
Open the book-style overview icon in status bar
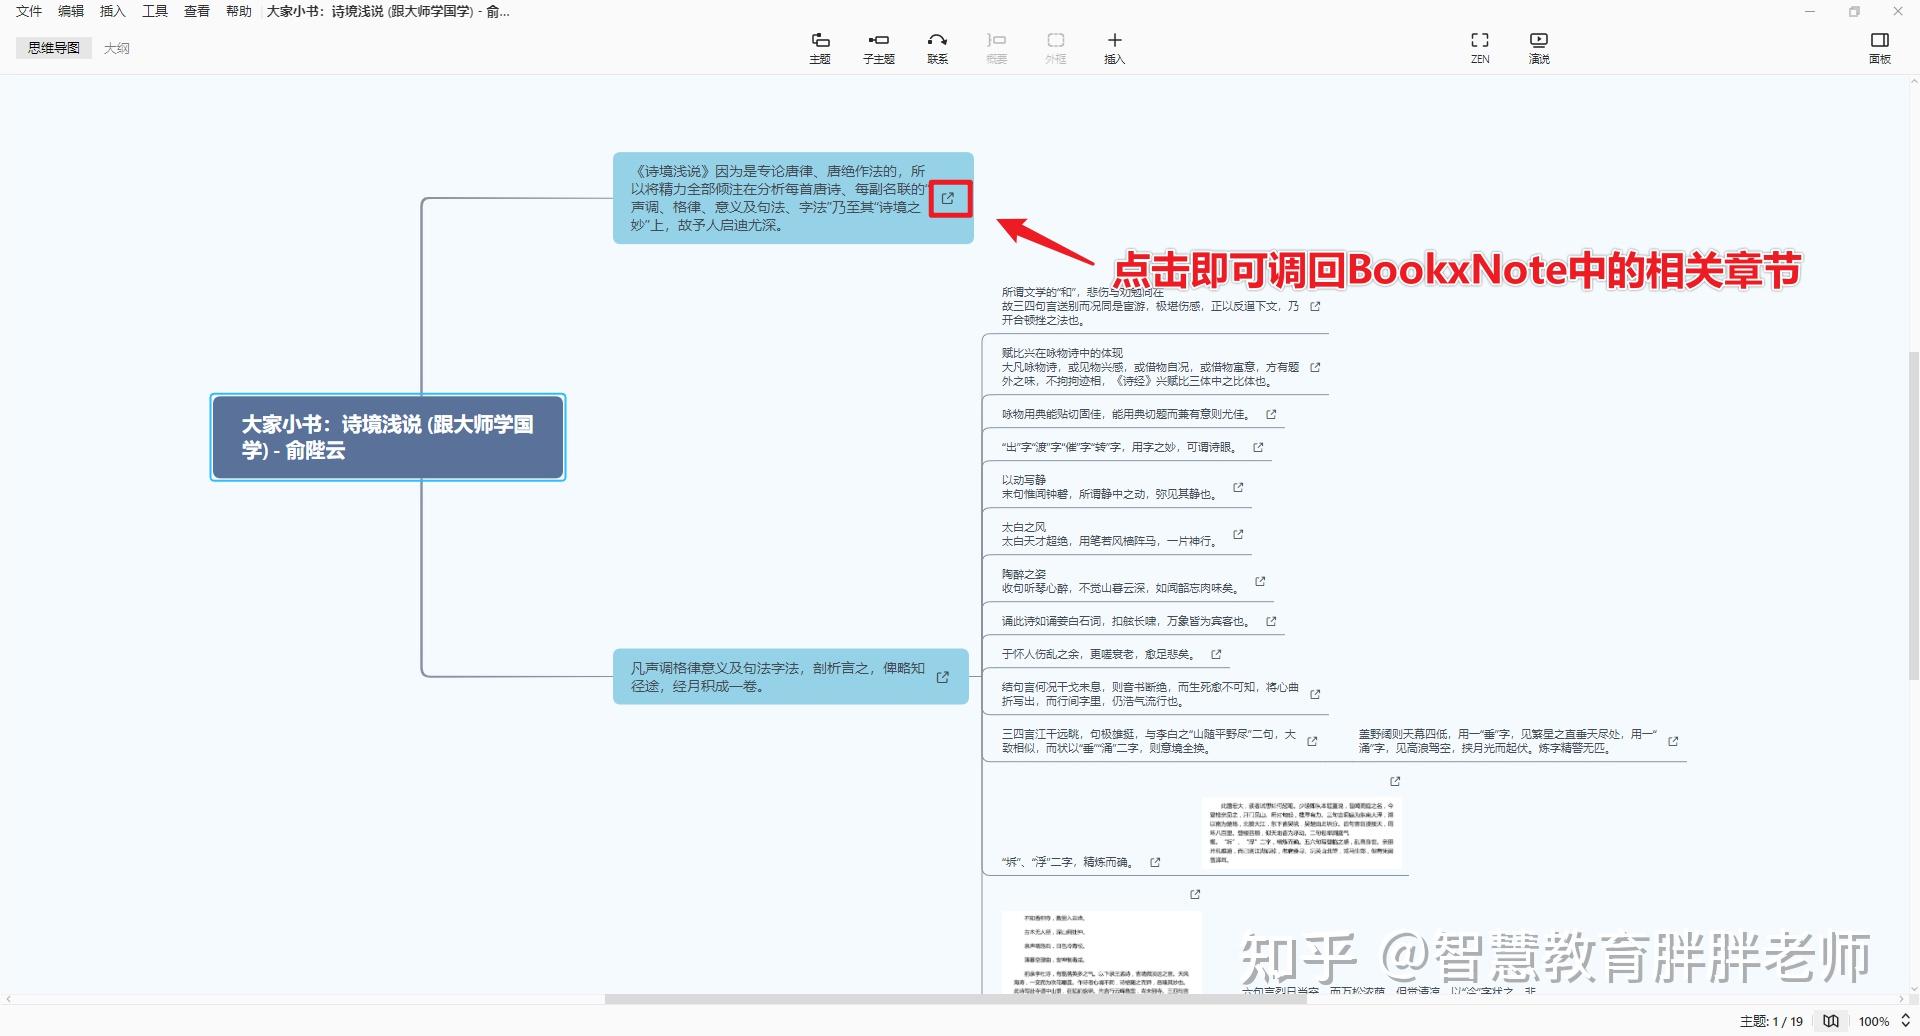1830,1021
